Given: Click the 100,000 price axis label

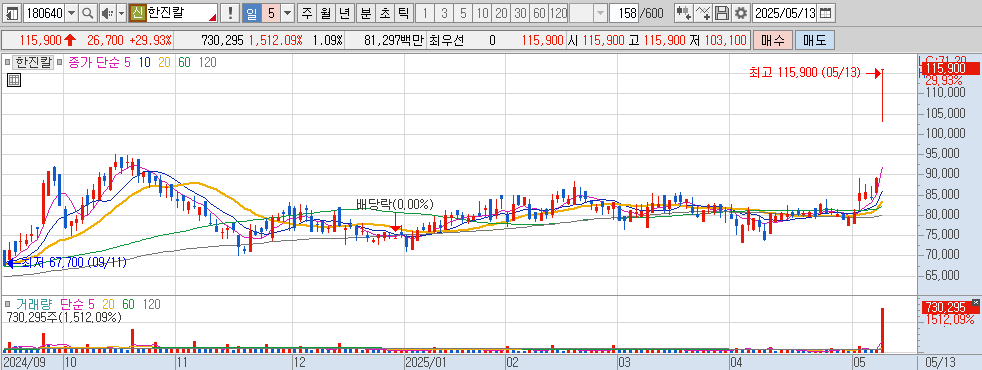Looking at the screenshot, I should tap(945, 133).
